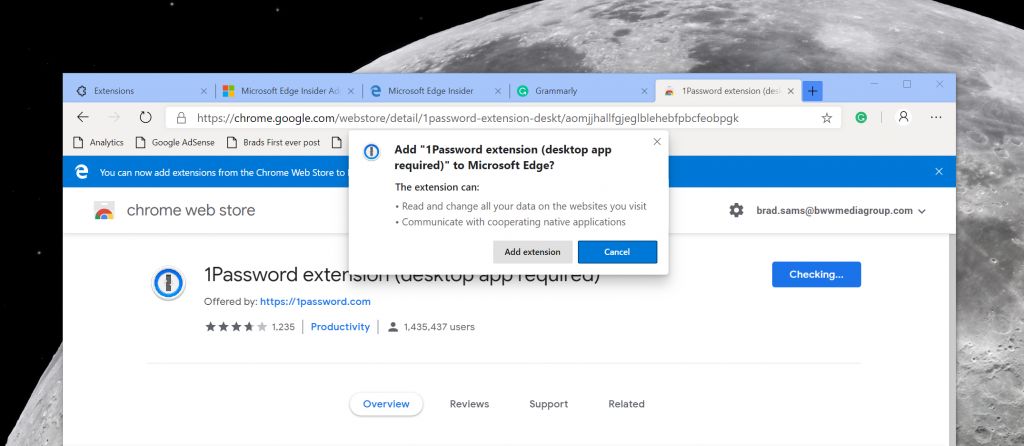Click the lock icon in the address bar
1024x446 pixels.
[x=182, y=118]
